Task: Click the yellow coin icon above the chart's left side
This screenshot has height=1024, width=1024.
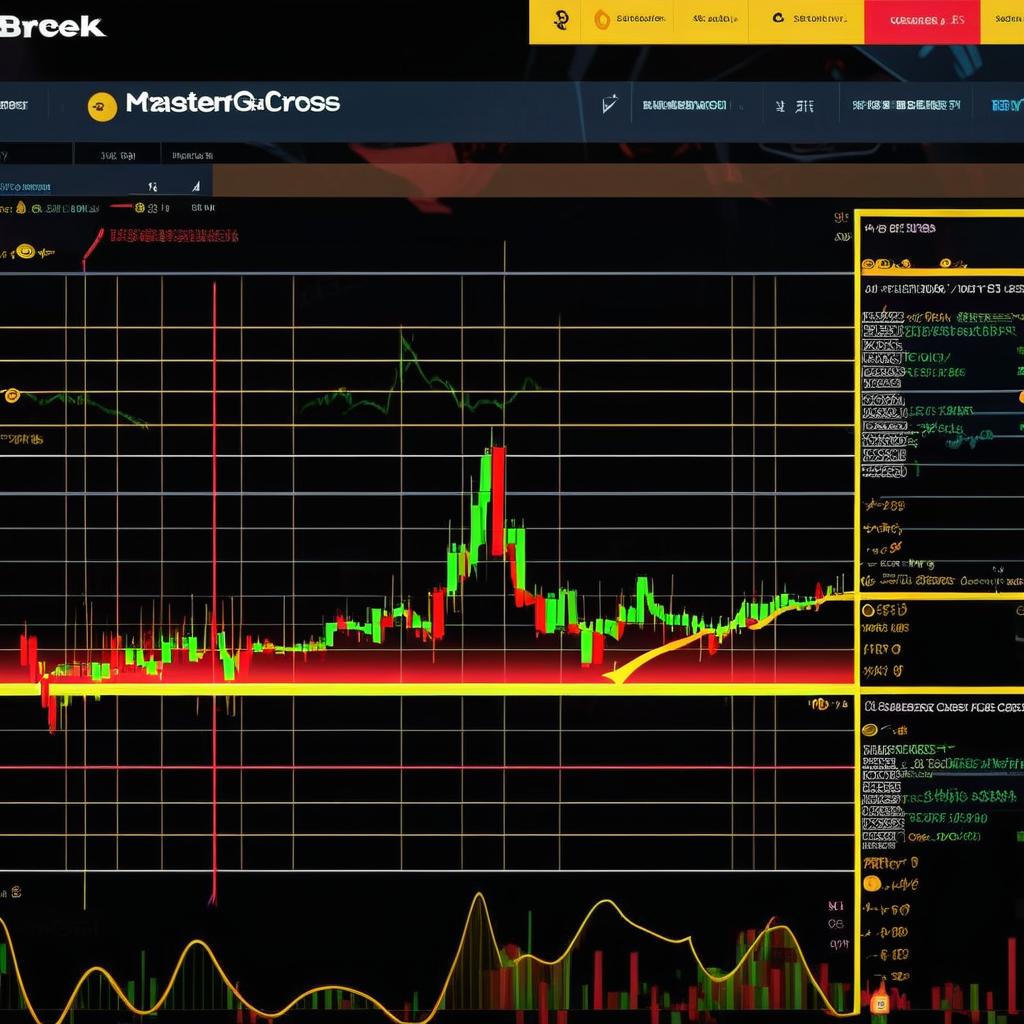Action: click(25, 251)
